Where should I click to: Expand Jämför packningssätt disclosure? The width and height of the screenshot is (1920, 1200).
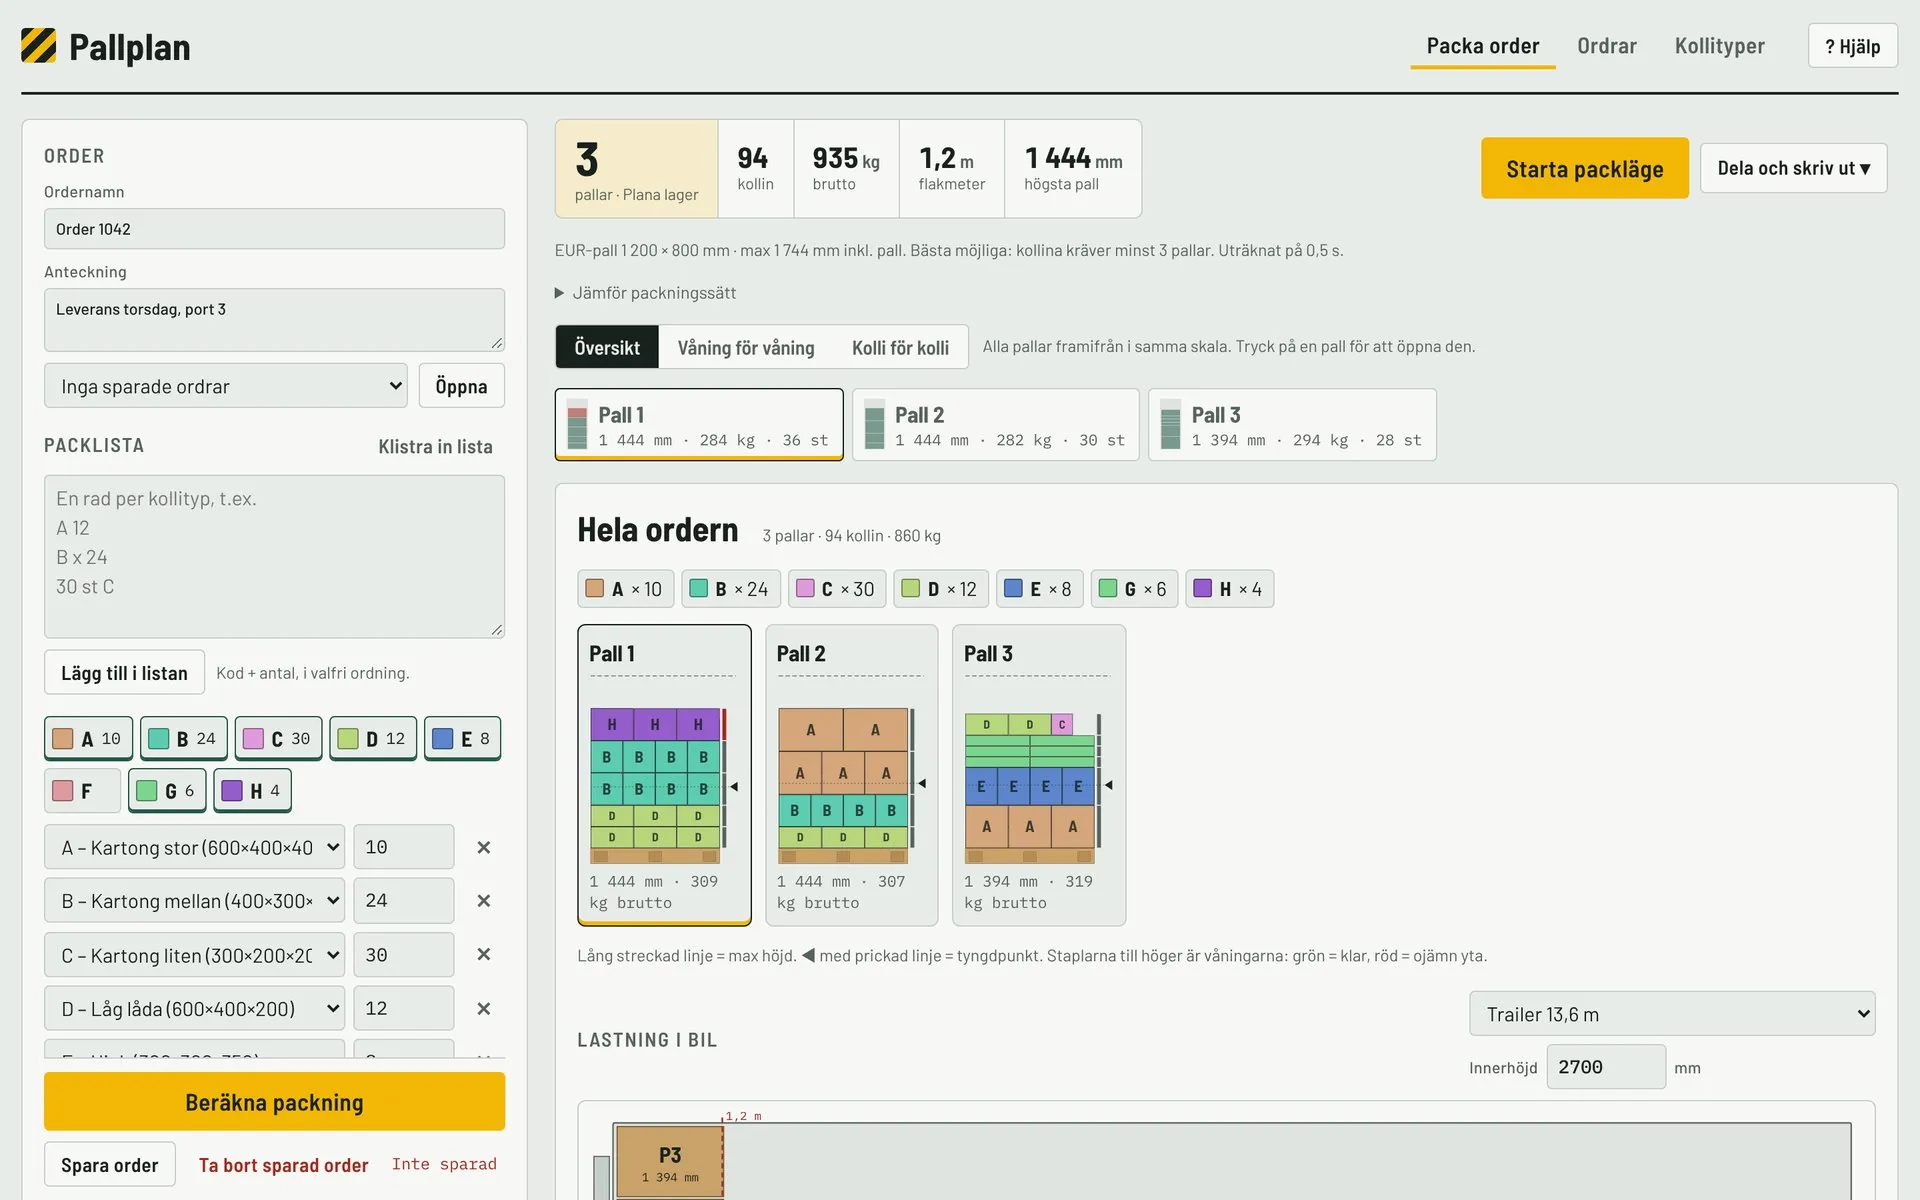click(x=646, y=293)
